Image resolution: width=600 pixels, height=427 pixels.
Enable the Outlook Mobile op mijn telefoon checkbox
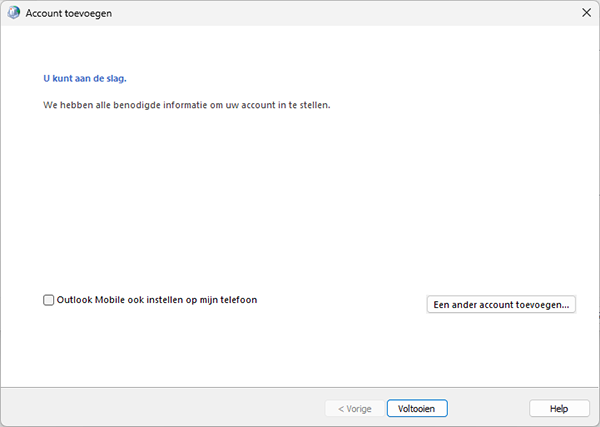[x=49, y=300]
